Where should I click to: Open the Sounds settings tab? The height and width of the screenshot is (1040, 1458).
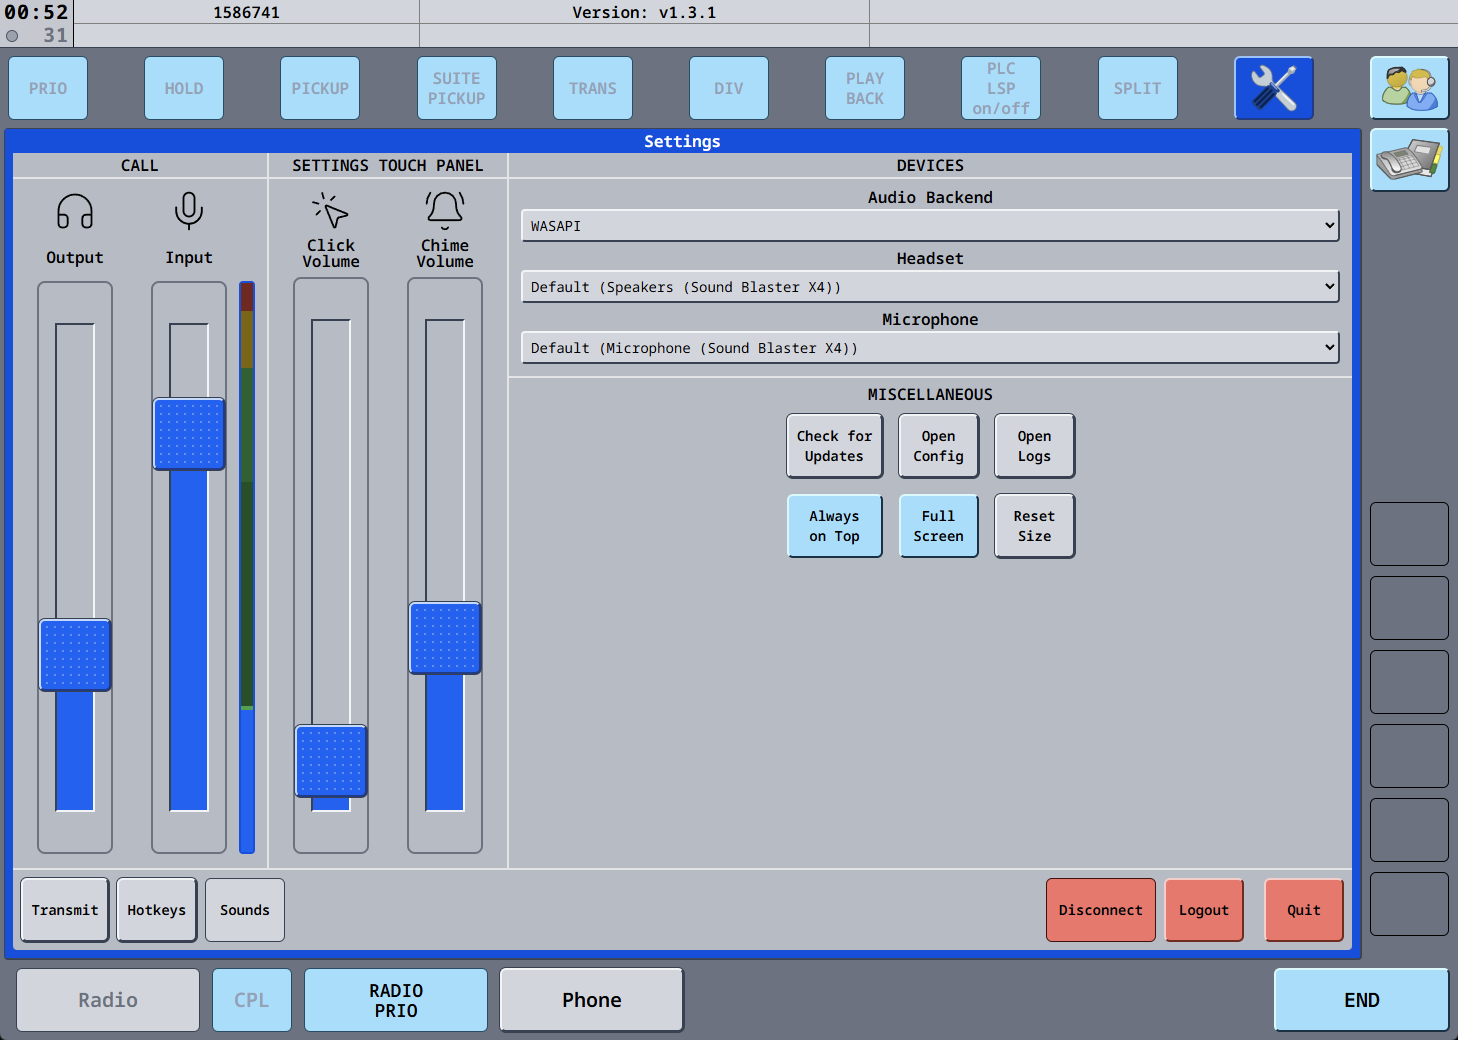pos(245,910)
